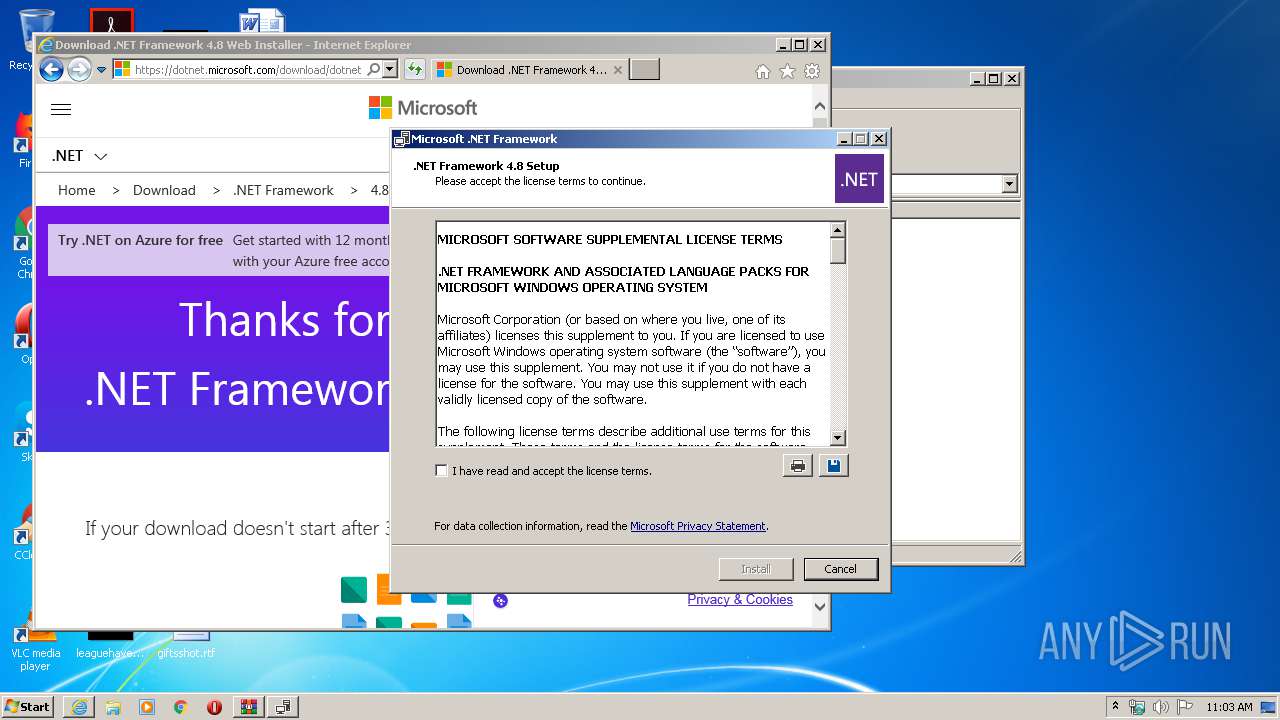Open the address bar autocomplete dropdown
Screen dimensions: 1280x720
[x=390, y=70]
